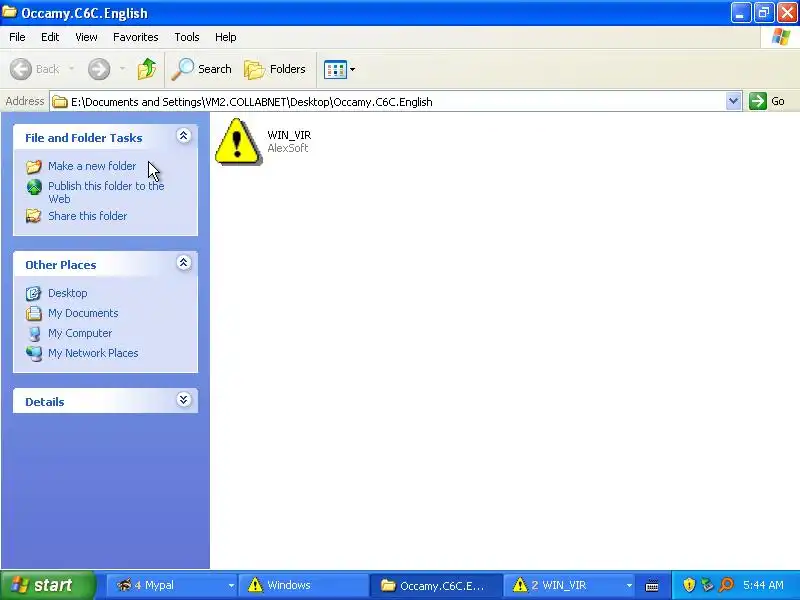
Task: Click the green Up folder arrow
Action: [x=147, y=69]
